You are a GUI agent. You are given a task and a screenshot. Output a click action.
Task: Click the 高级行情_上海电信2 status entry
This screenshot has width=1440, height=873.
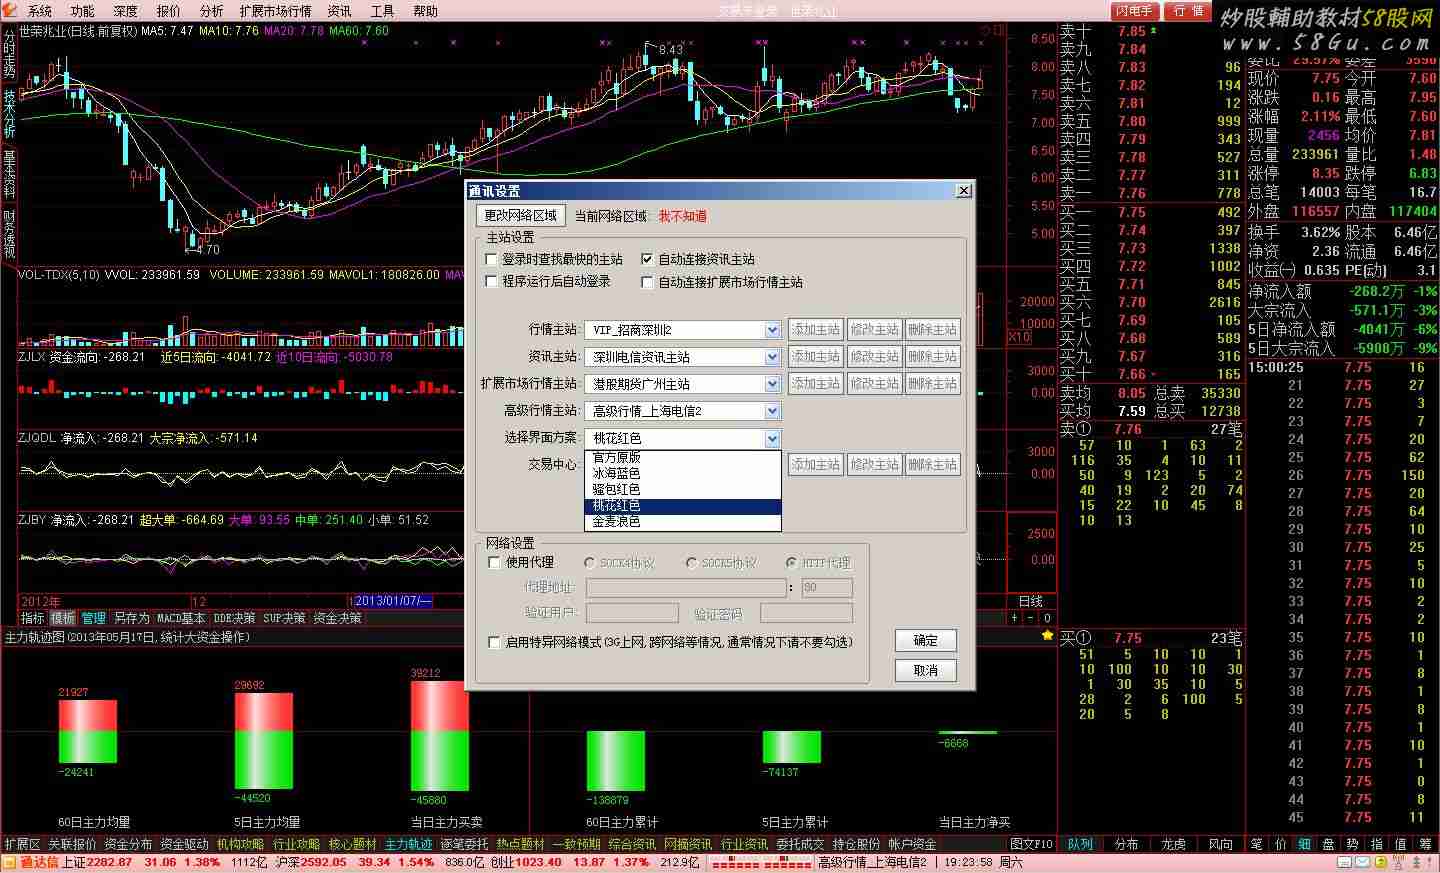[x=873, y=862]
